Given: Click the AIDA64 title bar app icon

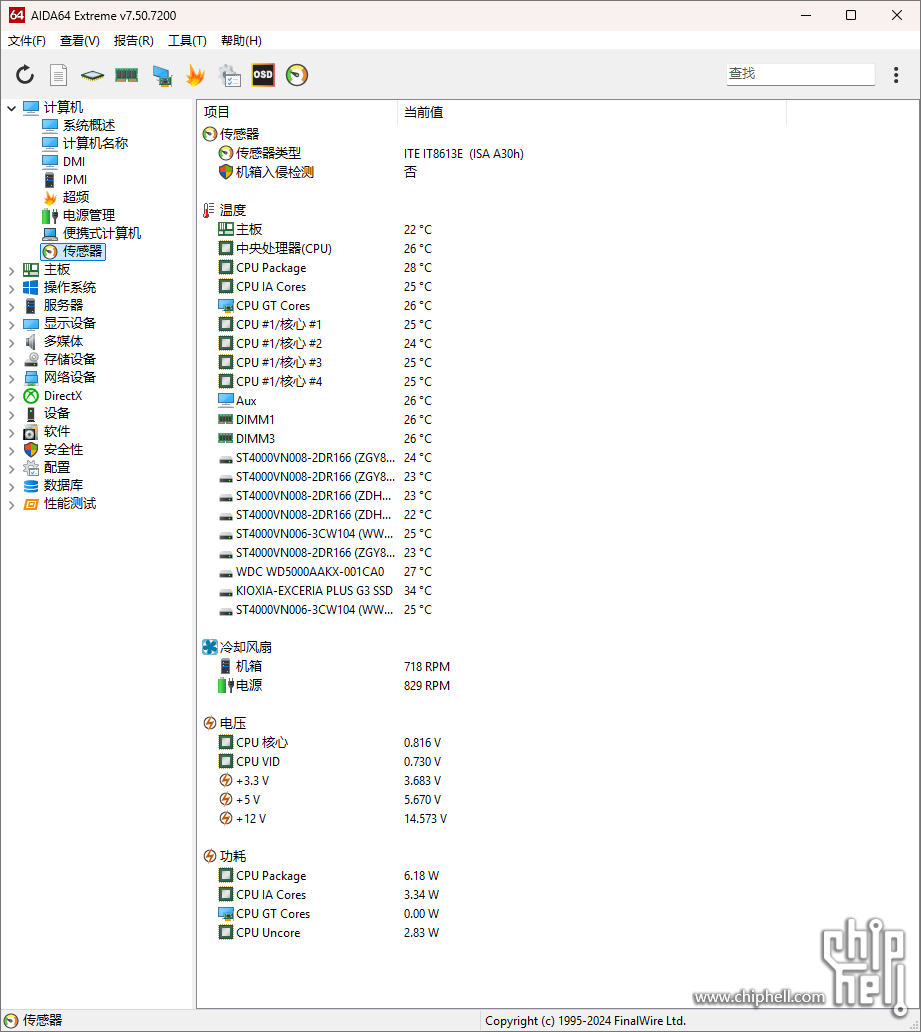Looking at the screenshot, I should 16,15.
